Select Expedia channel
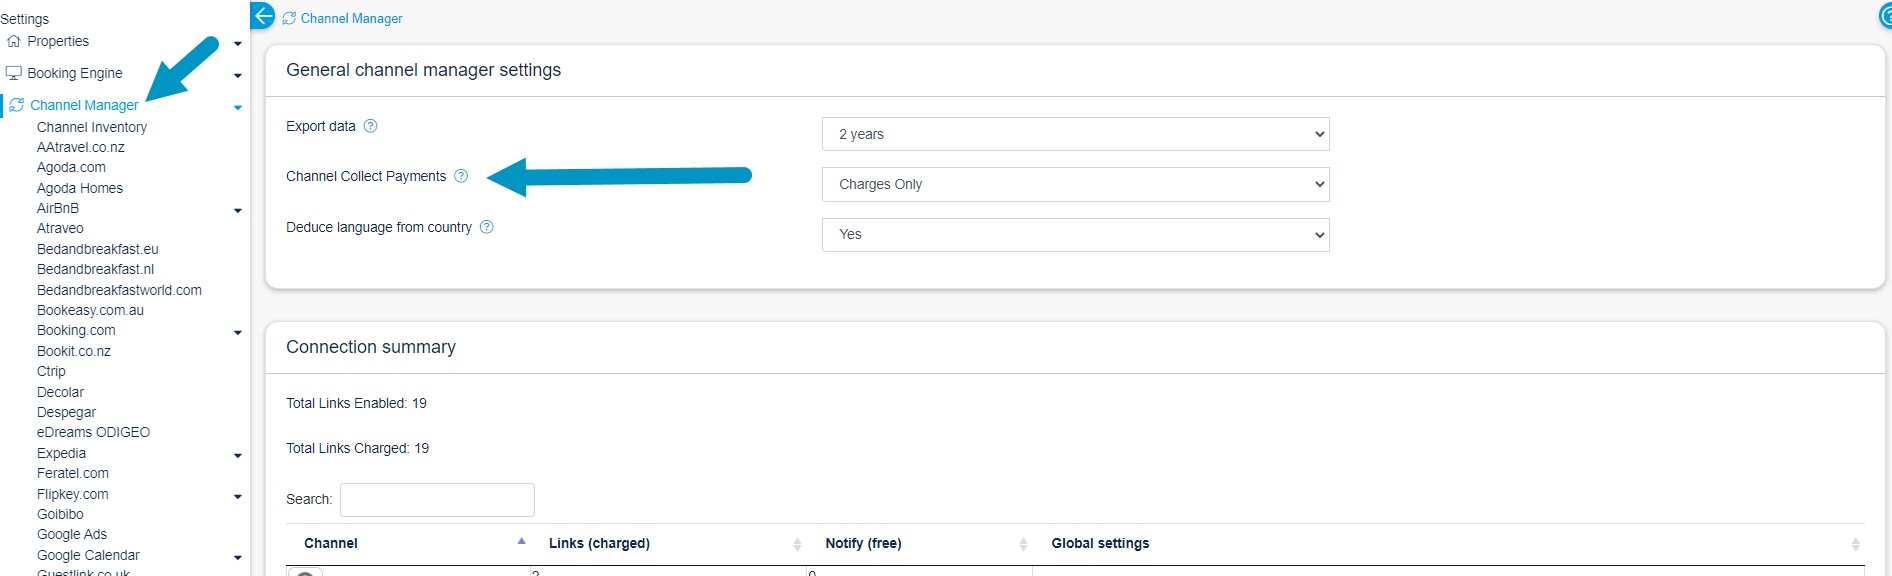This screenshot has height=576, width=1892. (x=61, y=453)
